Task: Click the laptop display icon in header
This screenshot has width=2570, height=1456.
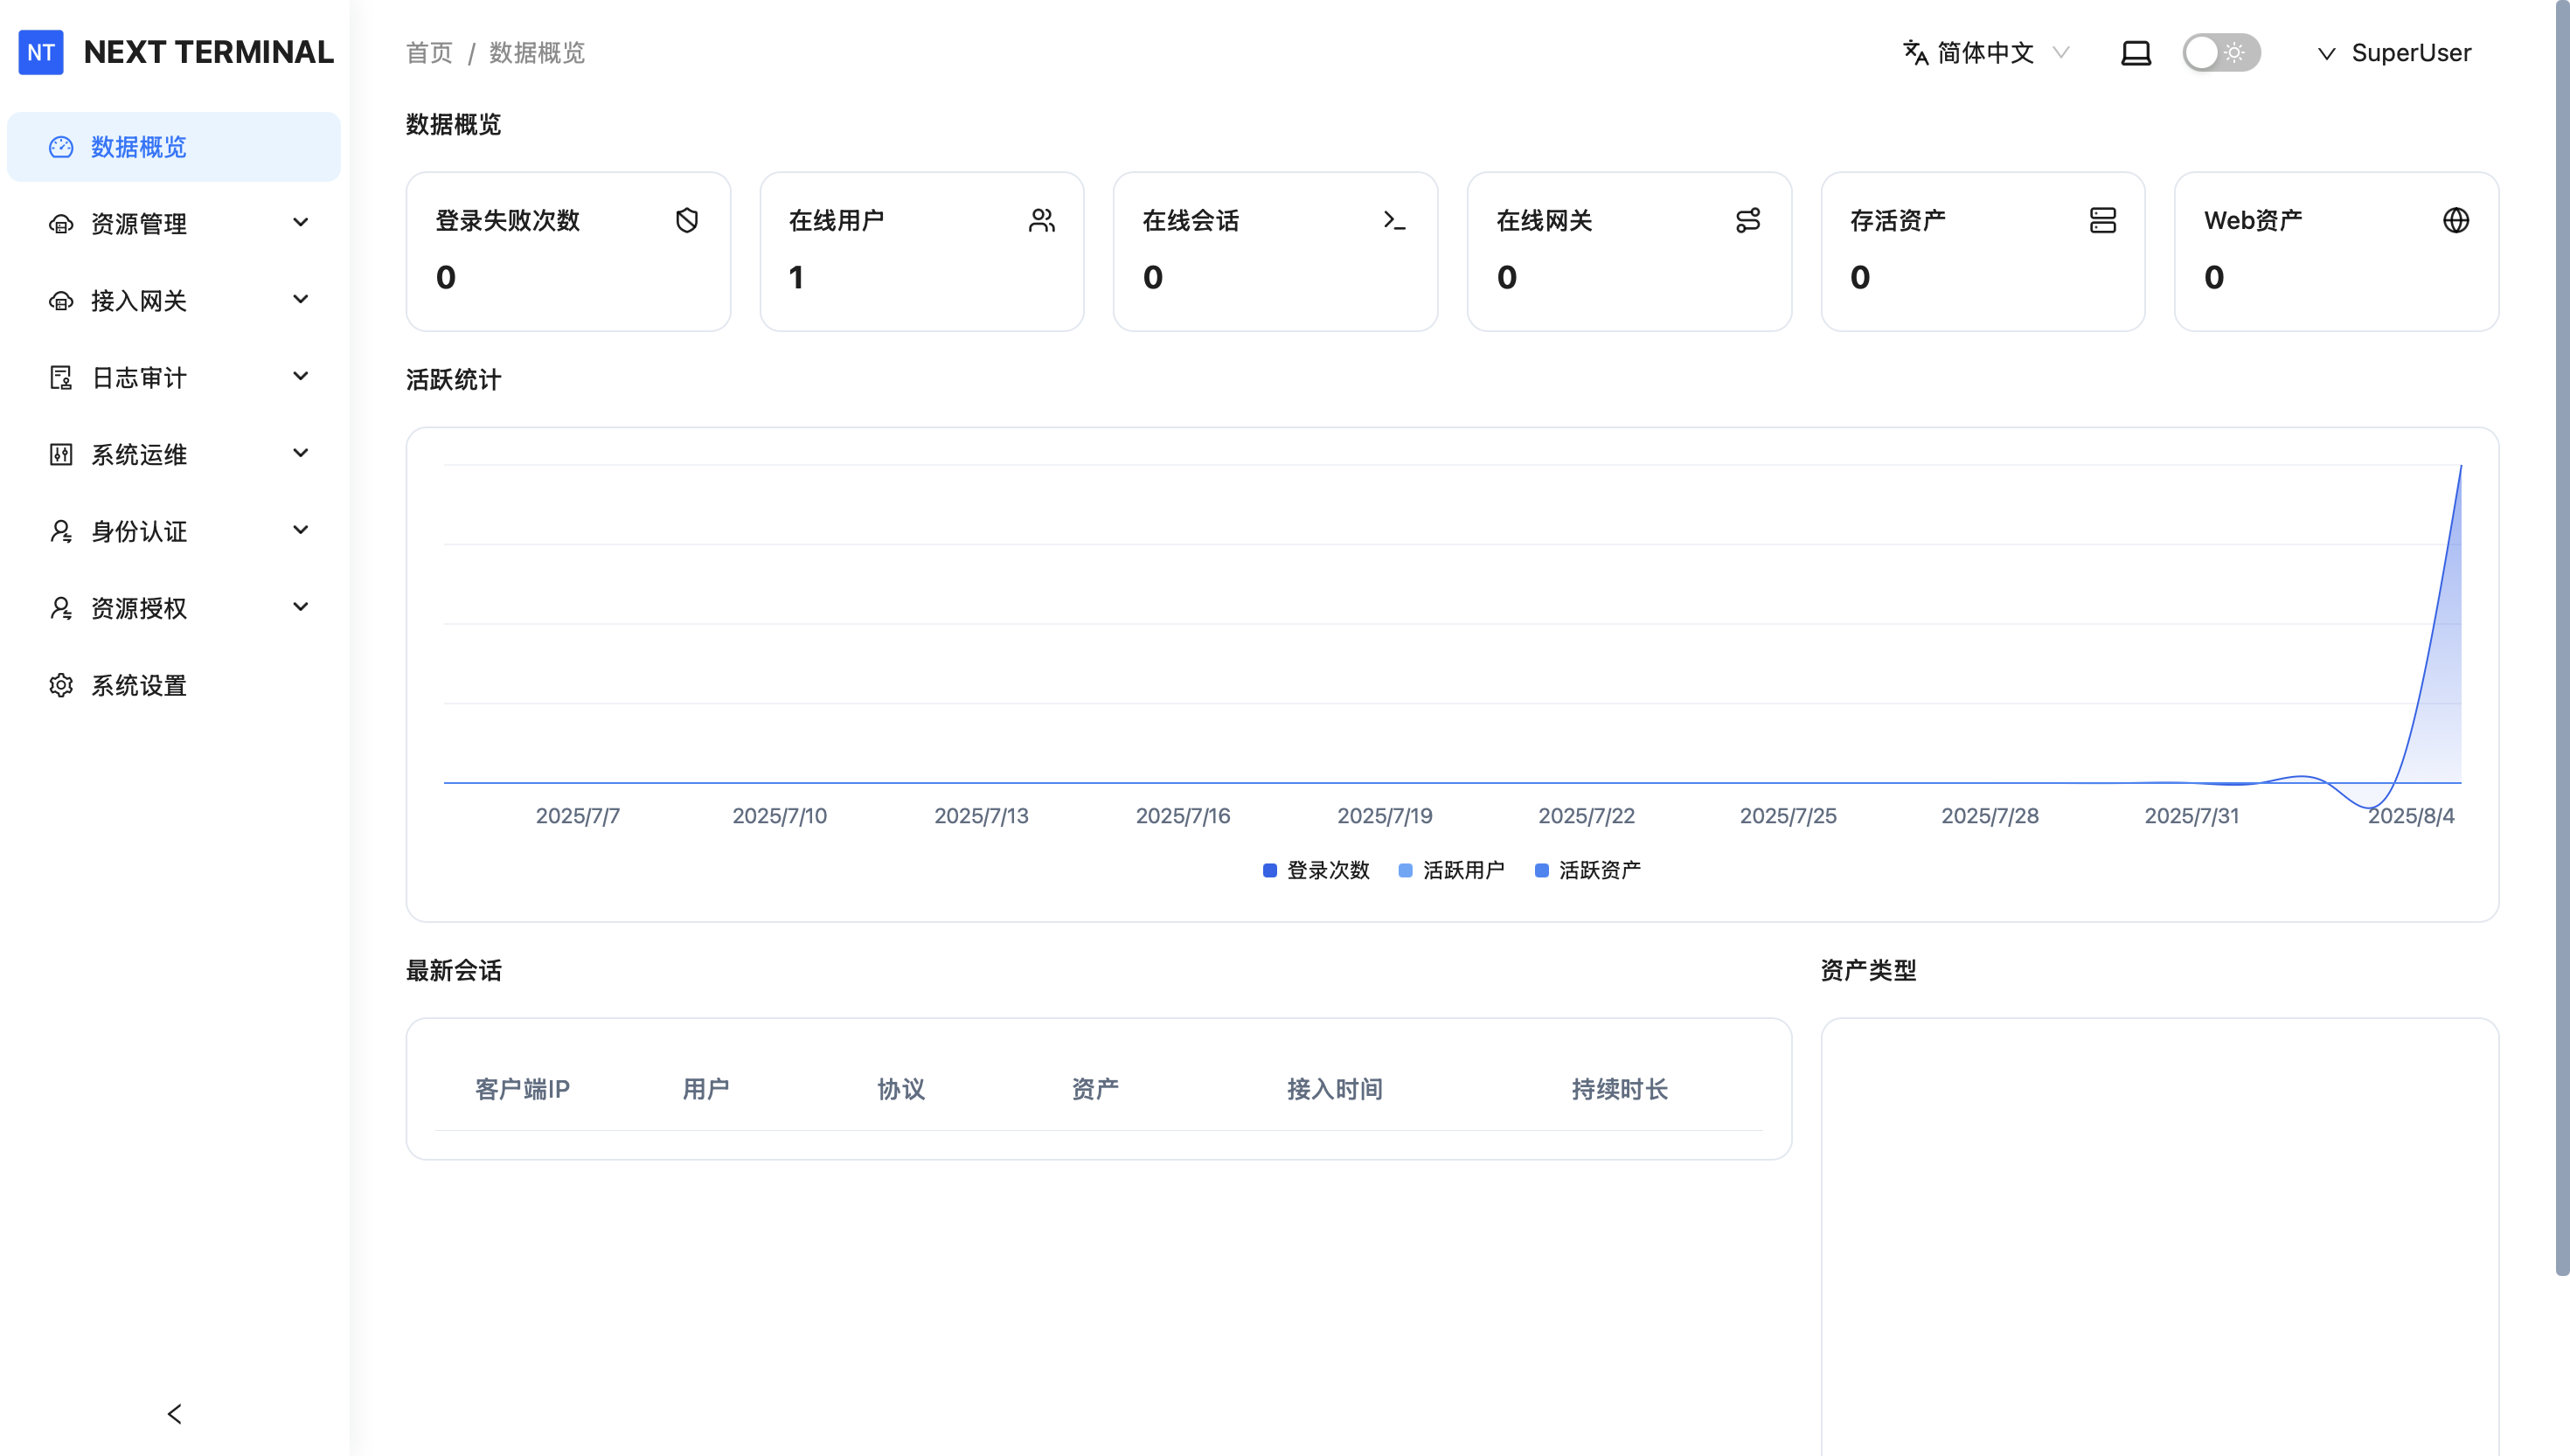Action: pyautogui.click(x=2135, y=53)
